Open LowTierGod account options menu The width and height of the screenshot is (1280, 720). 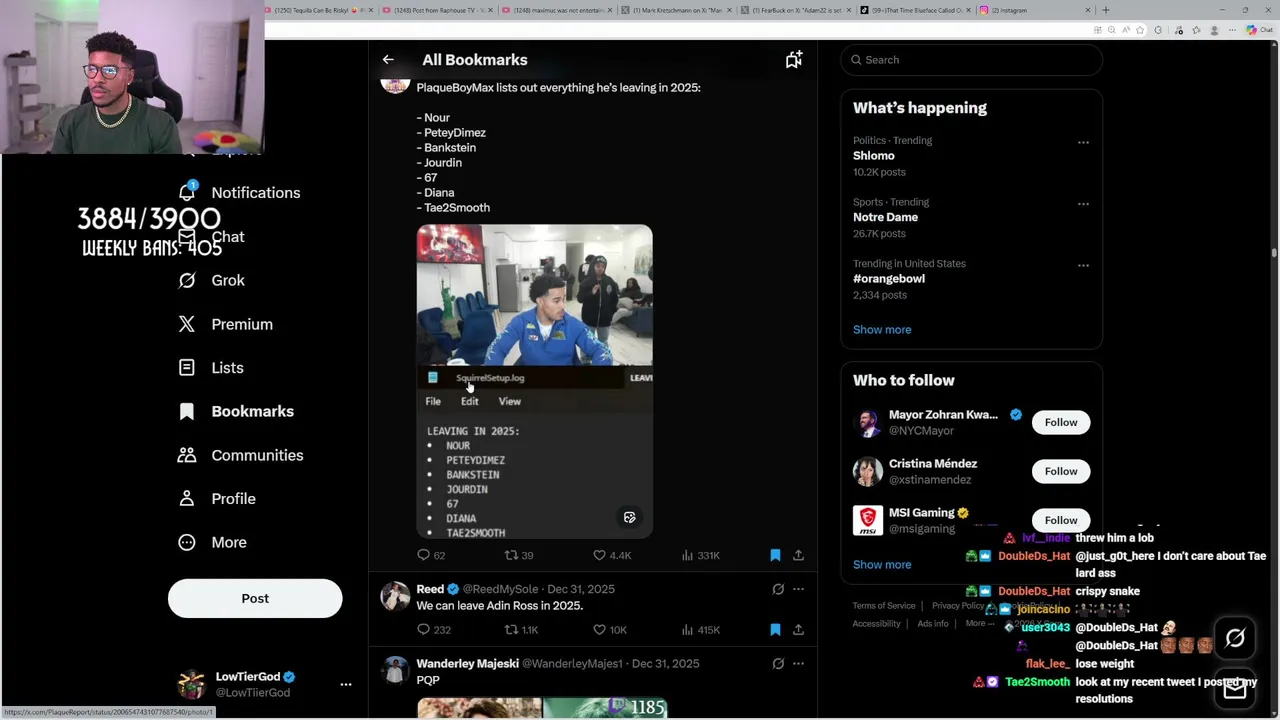(346, 684)
